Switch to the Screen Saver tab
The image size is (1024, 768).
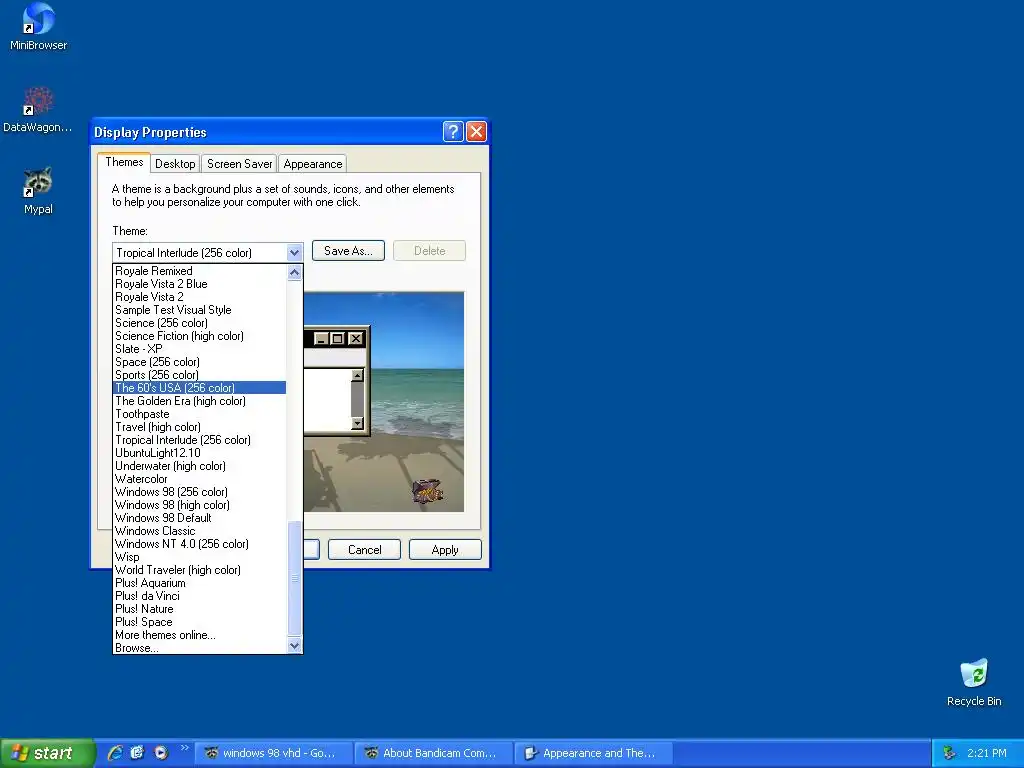[240, 164]
